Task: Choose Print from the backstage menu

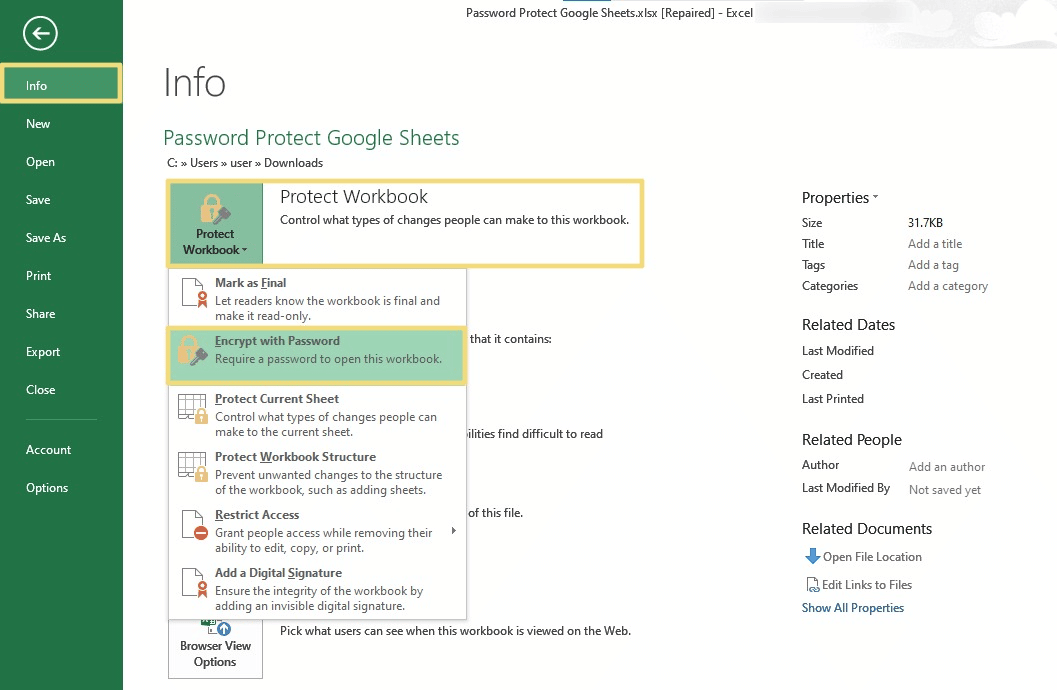Action: click(x=39, y=276)
